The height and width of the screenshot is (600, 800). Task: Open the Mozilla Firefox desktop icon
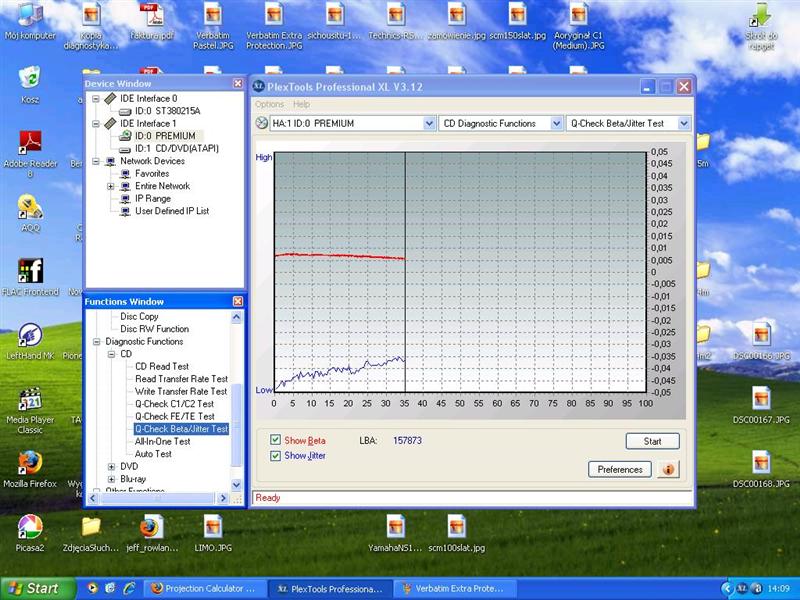tap(30, 463)
